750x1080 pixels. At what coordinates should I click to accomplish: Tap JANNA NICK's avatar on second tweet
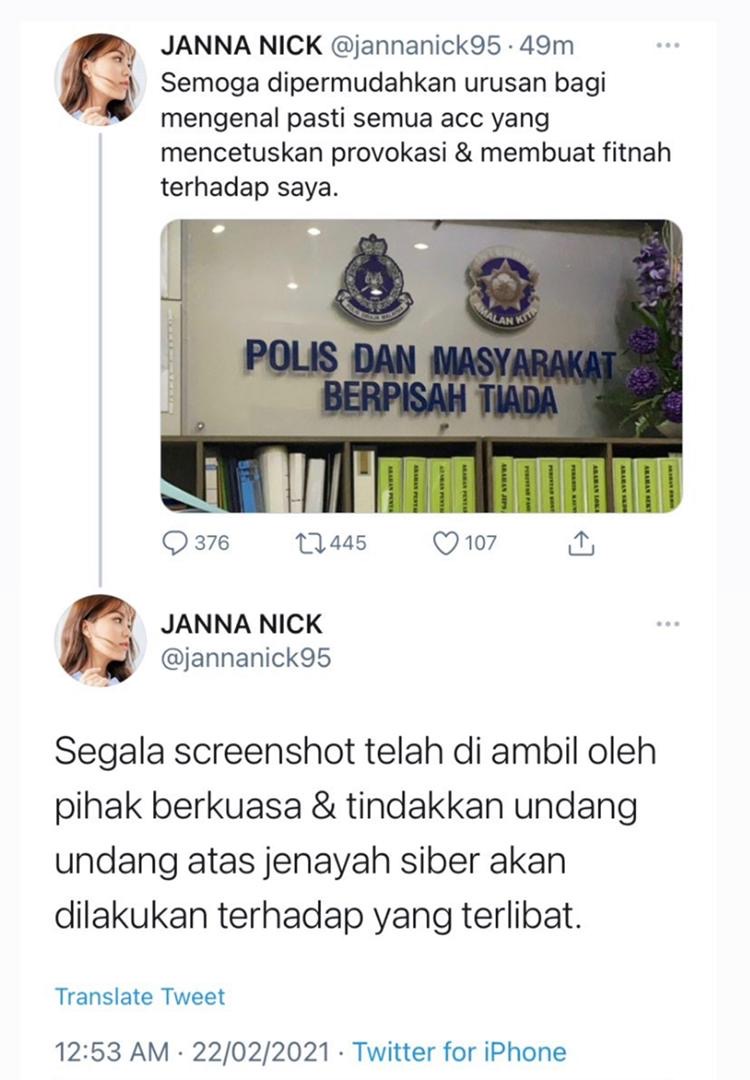pos(101,641)
